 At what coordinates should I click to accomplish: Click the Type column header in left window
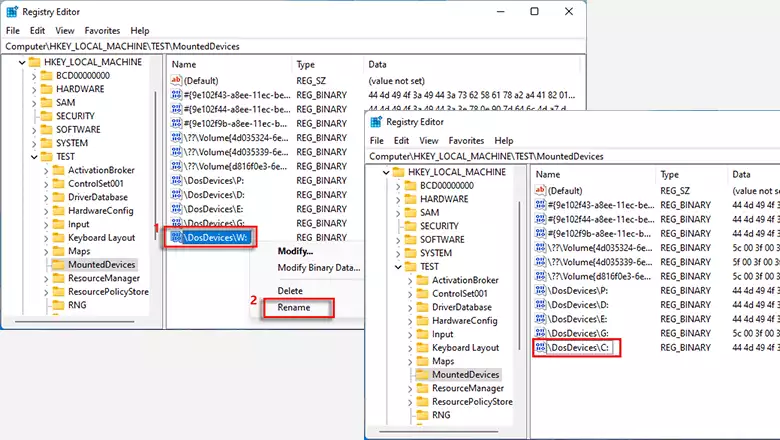pyautogui.click(x=305, y=64)
